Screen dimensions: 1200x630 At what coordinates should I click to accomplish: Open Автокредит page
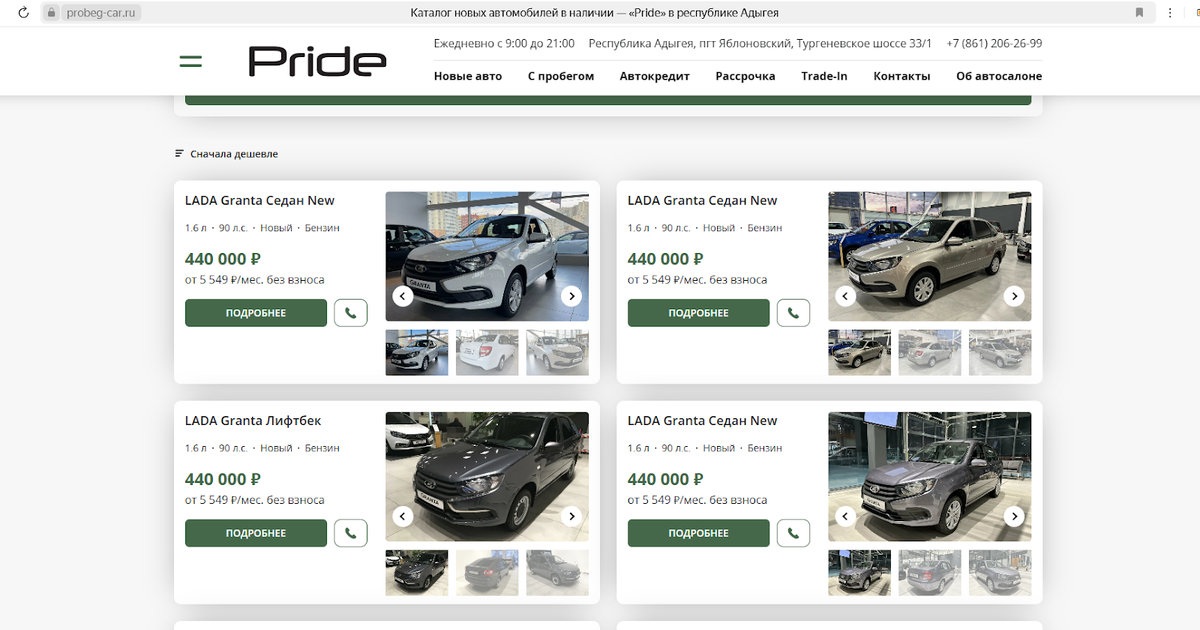pyautogui.click(x=655, y=76)
